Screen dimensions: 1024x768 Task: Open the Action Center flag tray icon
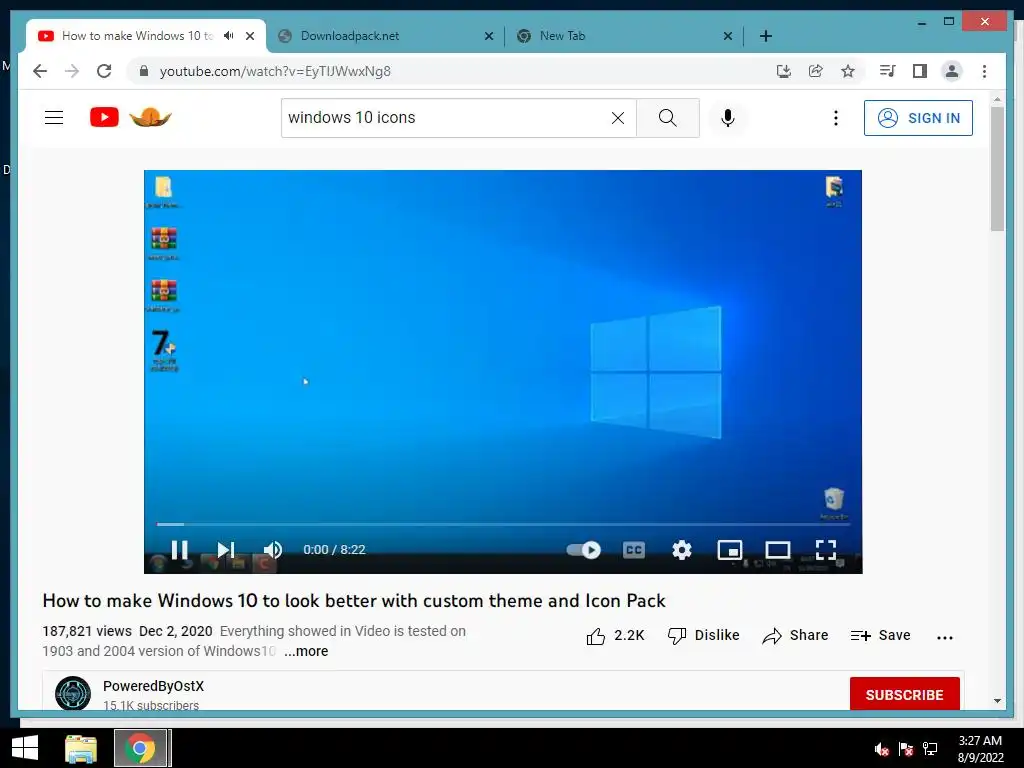[x=906, y=749]
